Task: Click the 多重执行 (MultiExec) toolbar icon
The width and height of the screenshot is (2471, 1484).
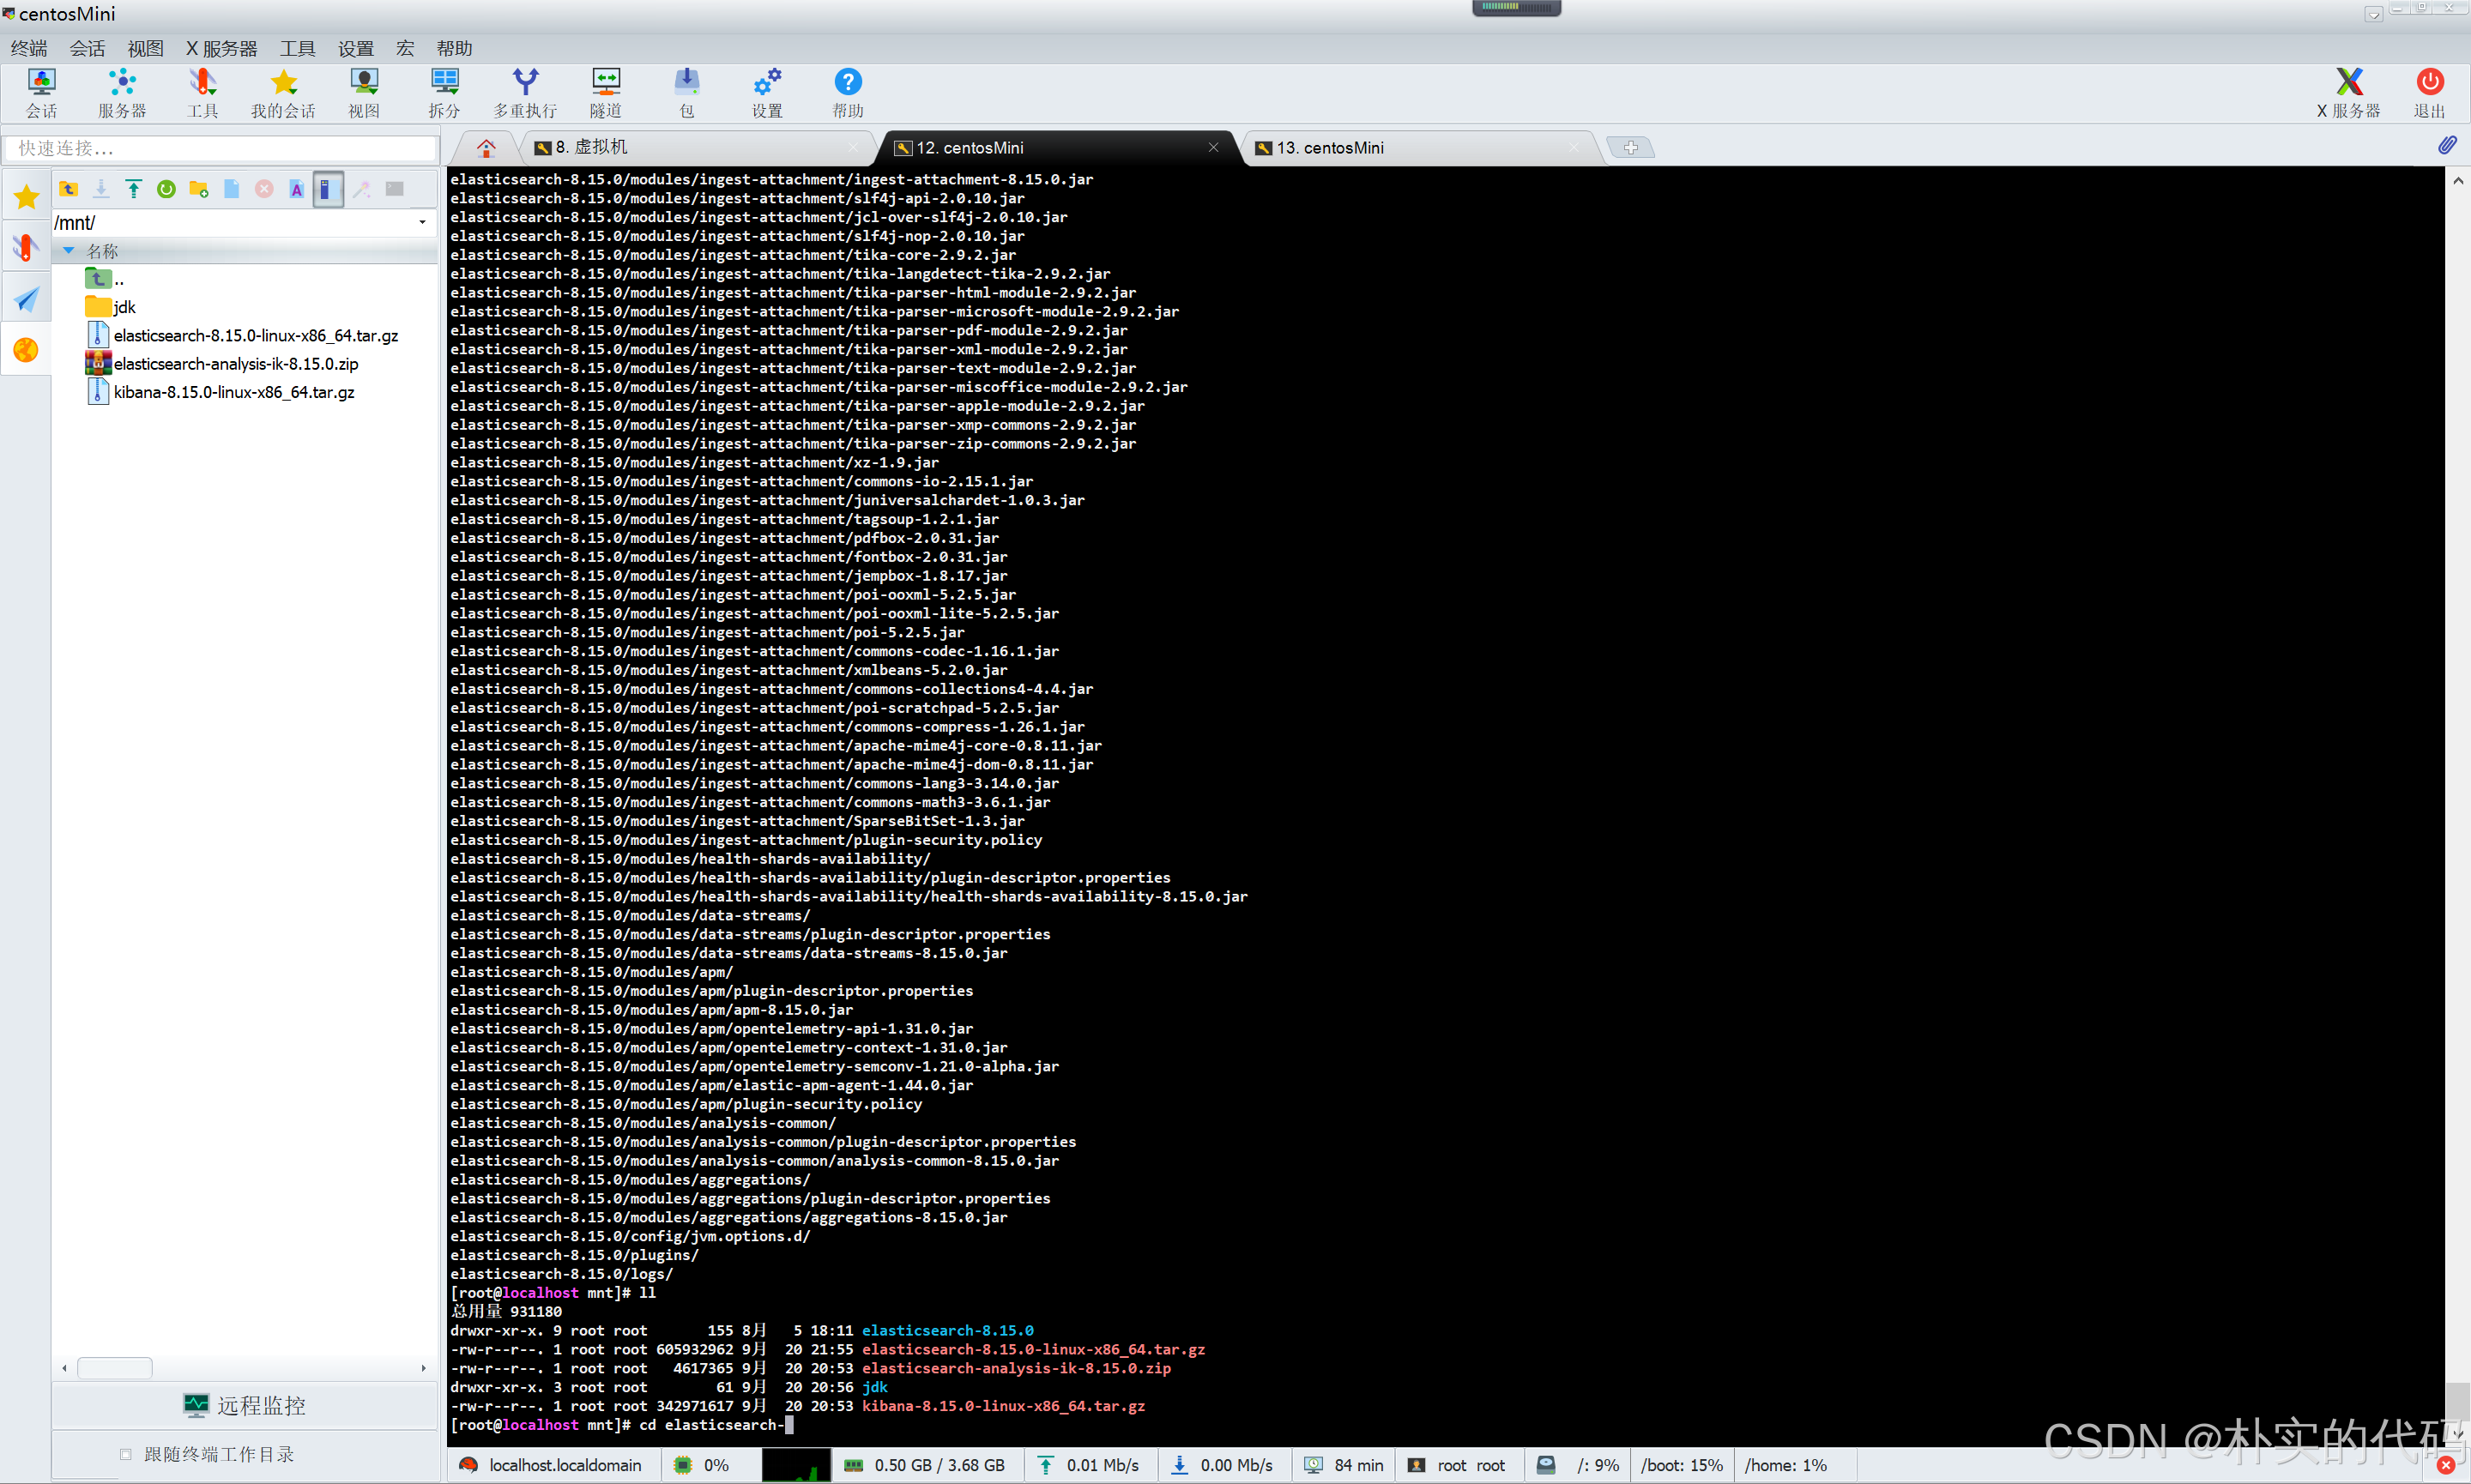Action: [525, 93]
